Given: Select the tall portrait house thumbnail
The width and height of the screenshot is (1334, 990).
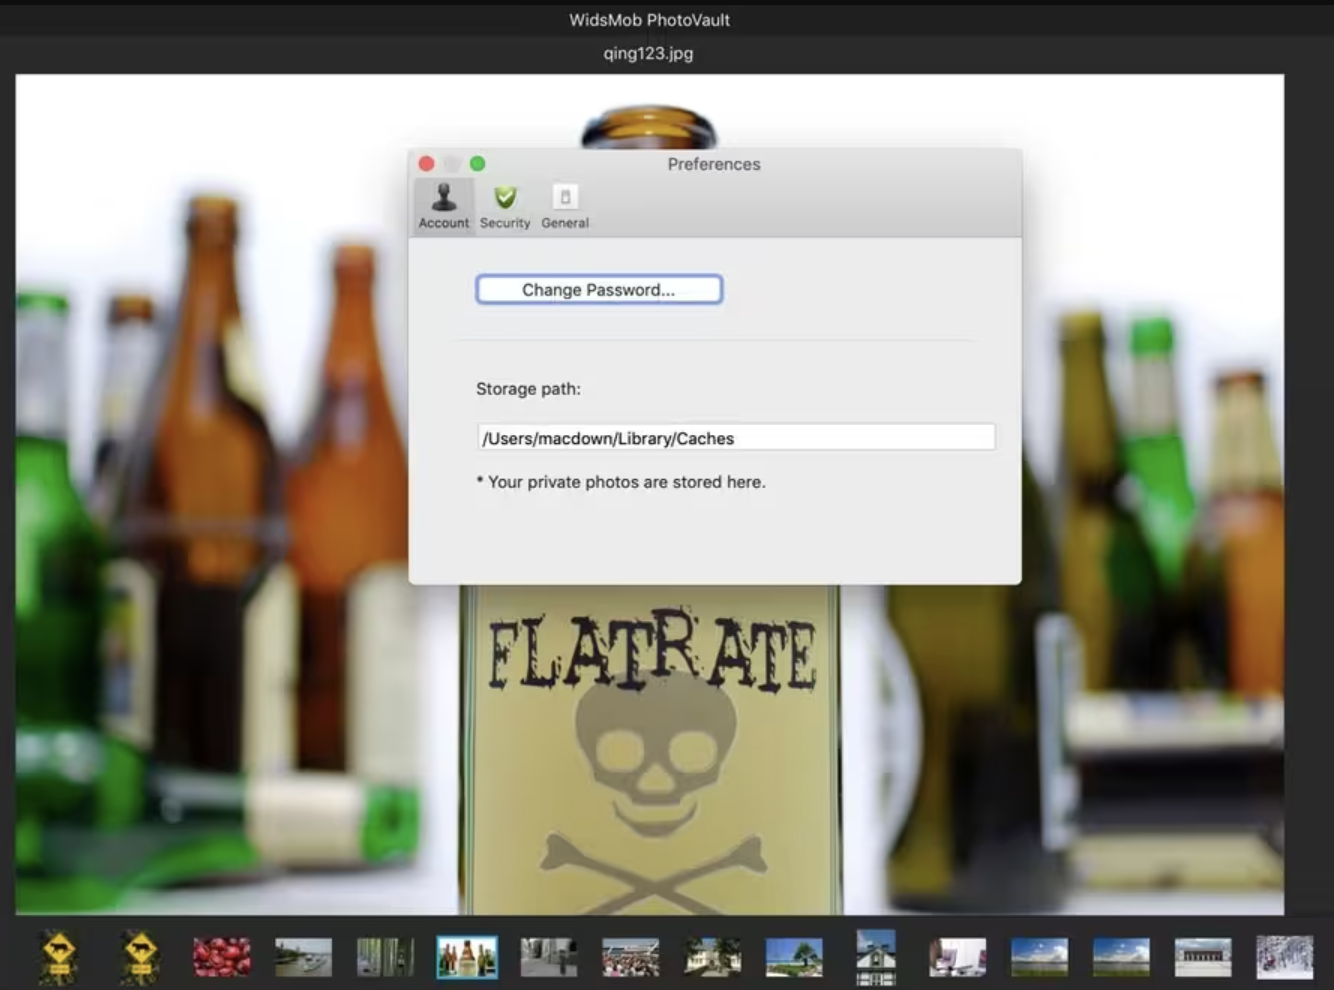Looking at the screenshot, I should (x=876, y=957).
